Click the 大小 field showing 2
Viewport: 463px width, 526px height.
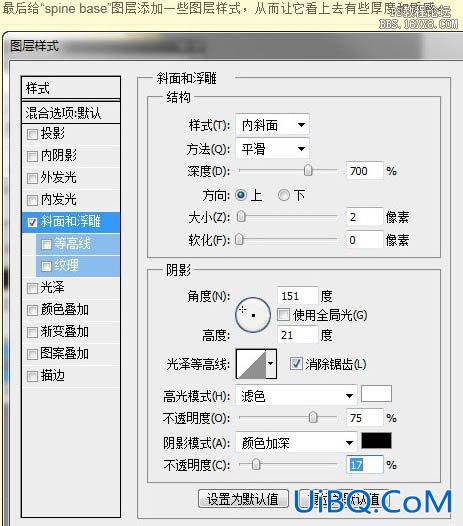(364, 217)
